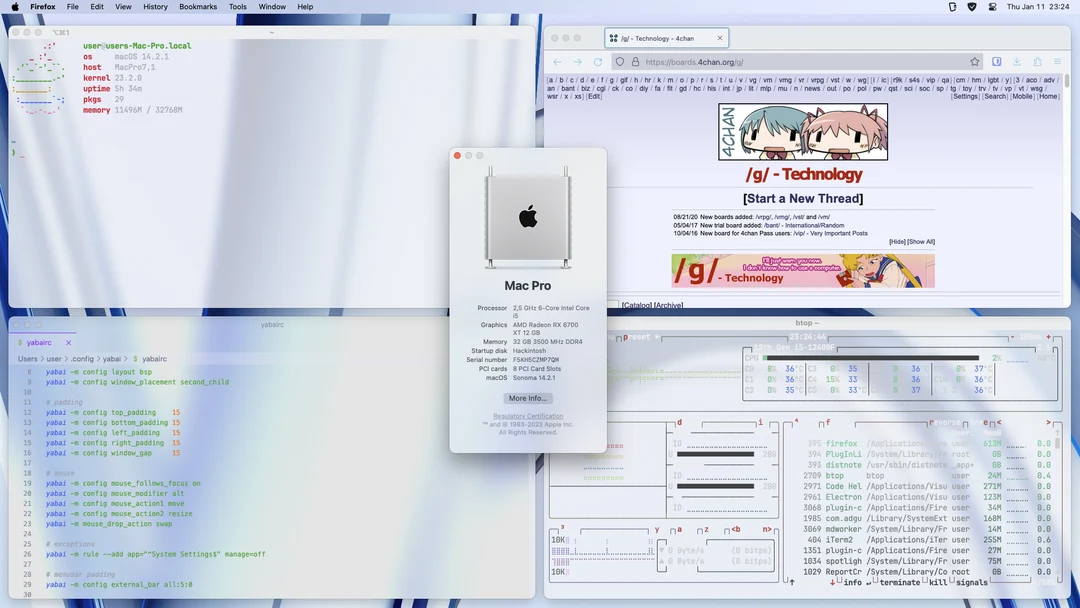
Task: Reload the 4chan page with the refresh icon
Action: click(597, 61)
